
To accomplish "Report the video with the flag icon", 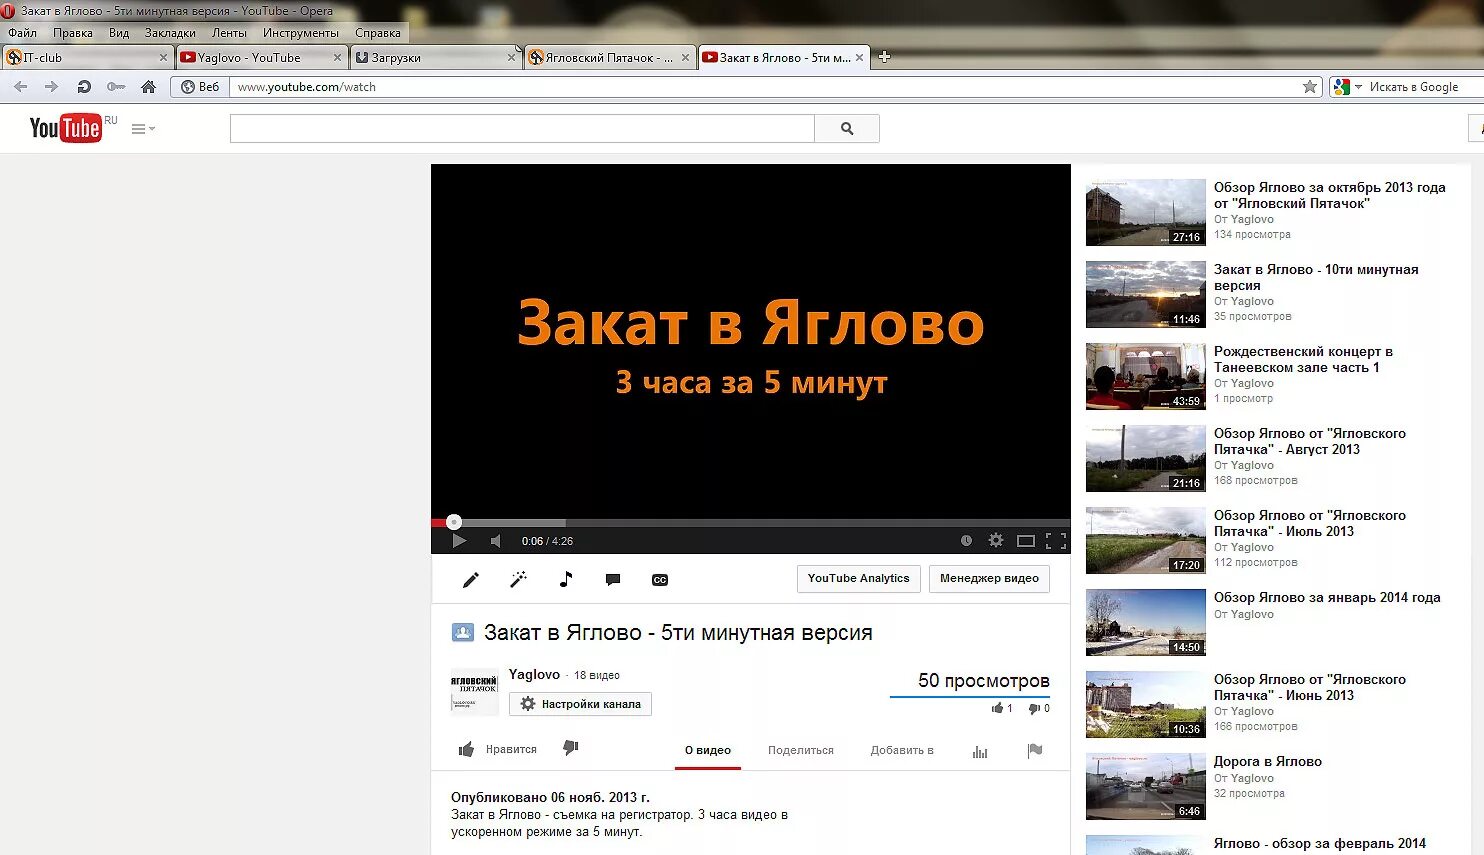I will [x=1035, y=751].
